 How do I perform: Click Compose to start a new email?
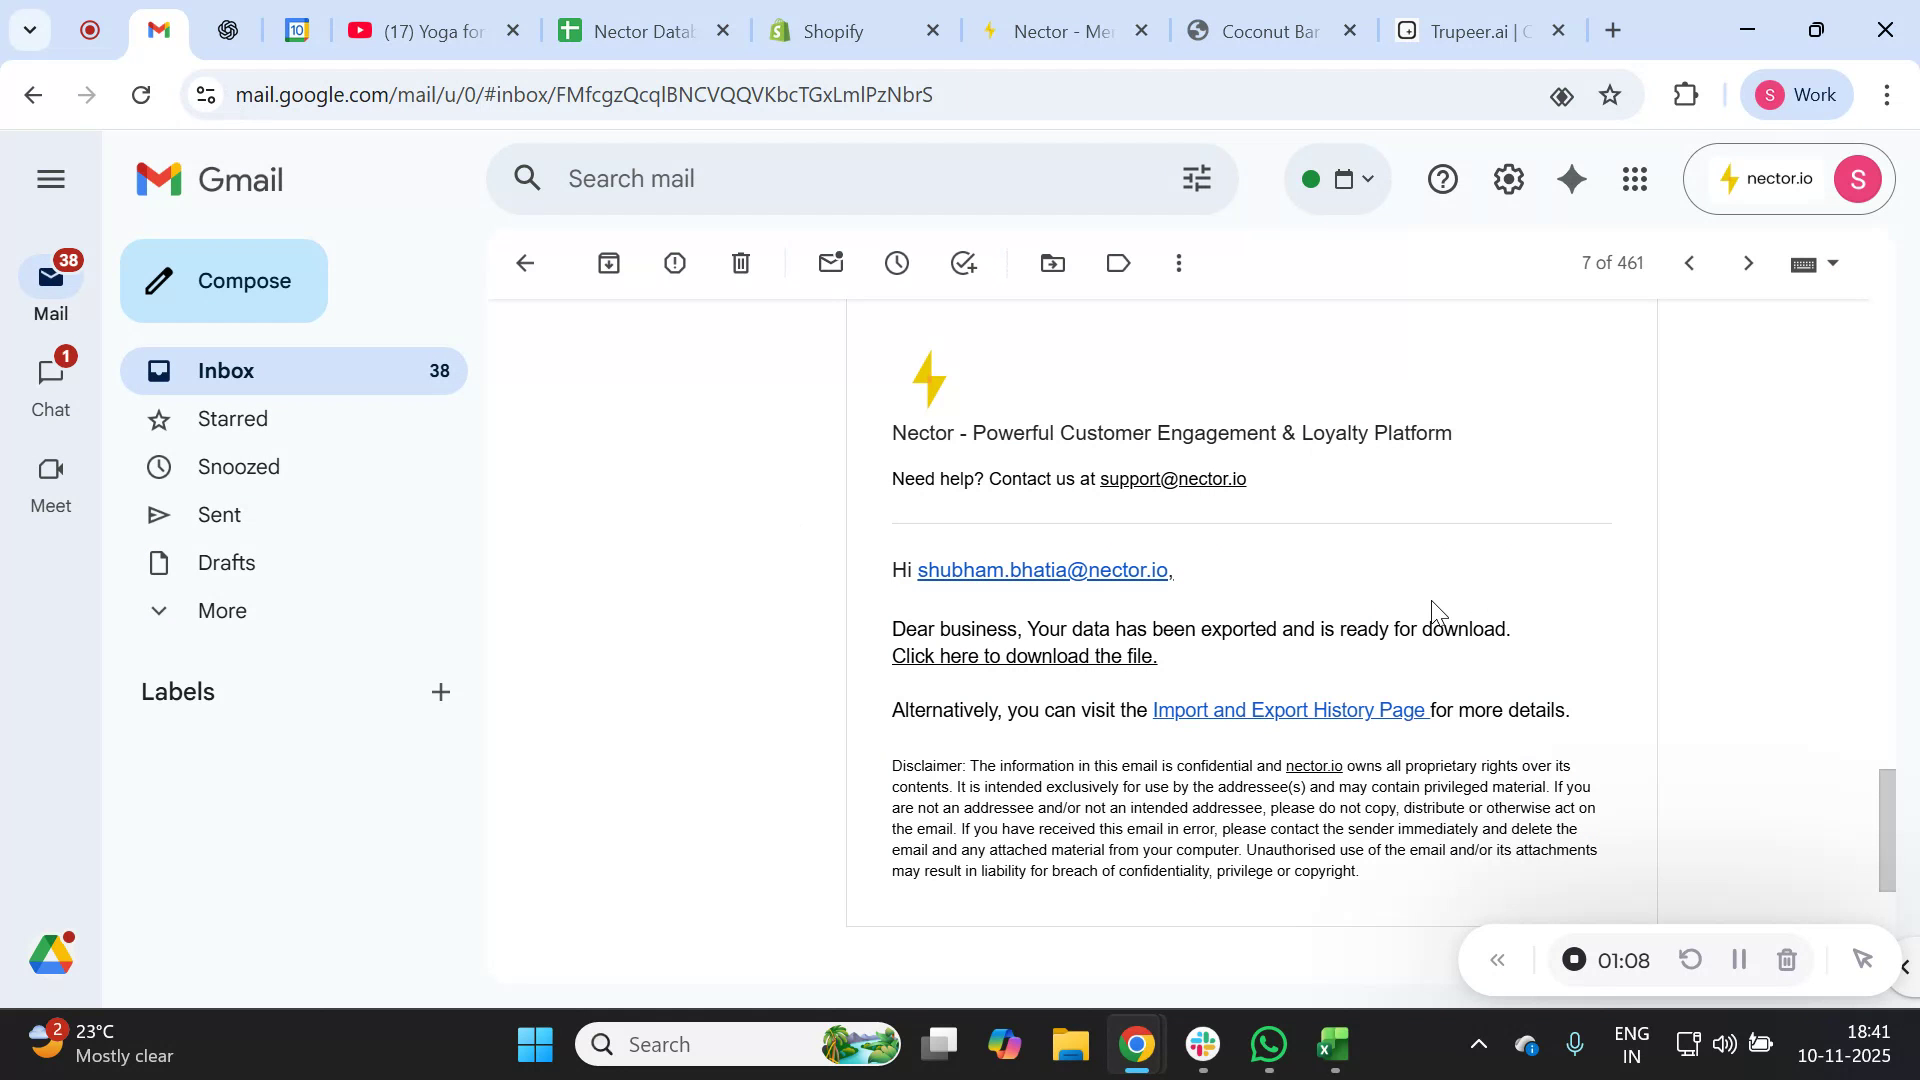tap(223, 281)
